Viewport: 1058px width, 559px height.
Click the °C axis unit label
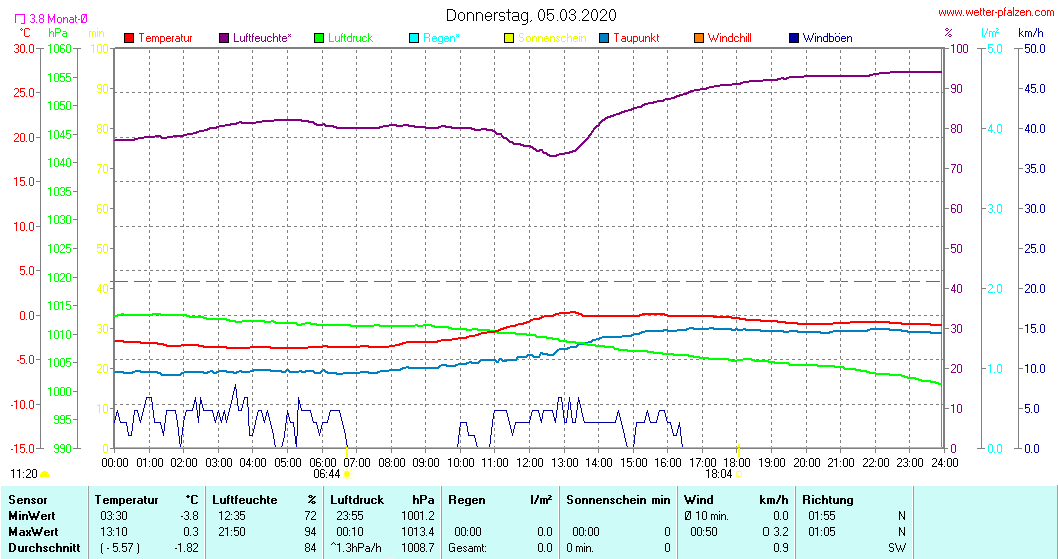click(x=25, y=32)
